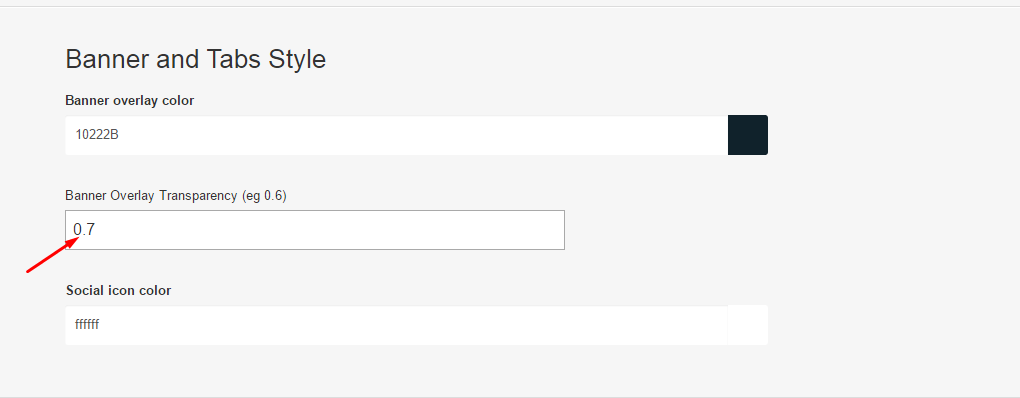Select the field holding hex code ffffff

click(x=396, y=325)
